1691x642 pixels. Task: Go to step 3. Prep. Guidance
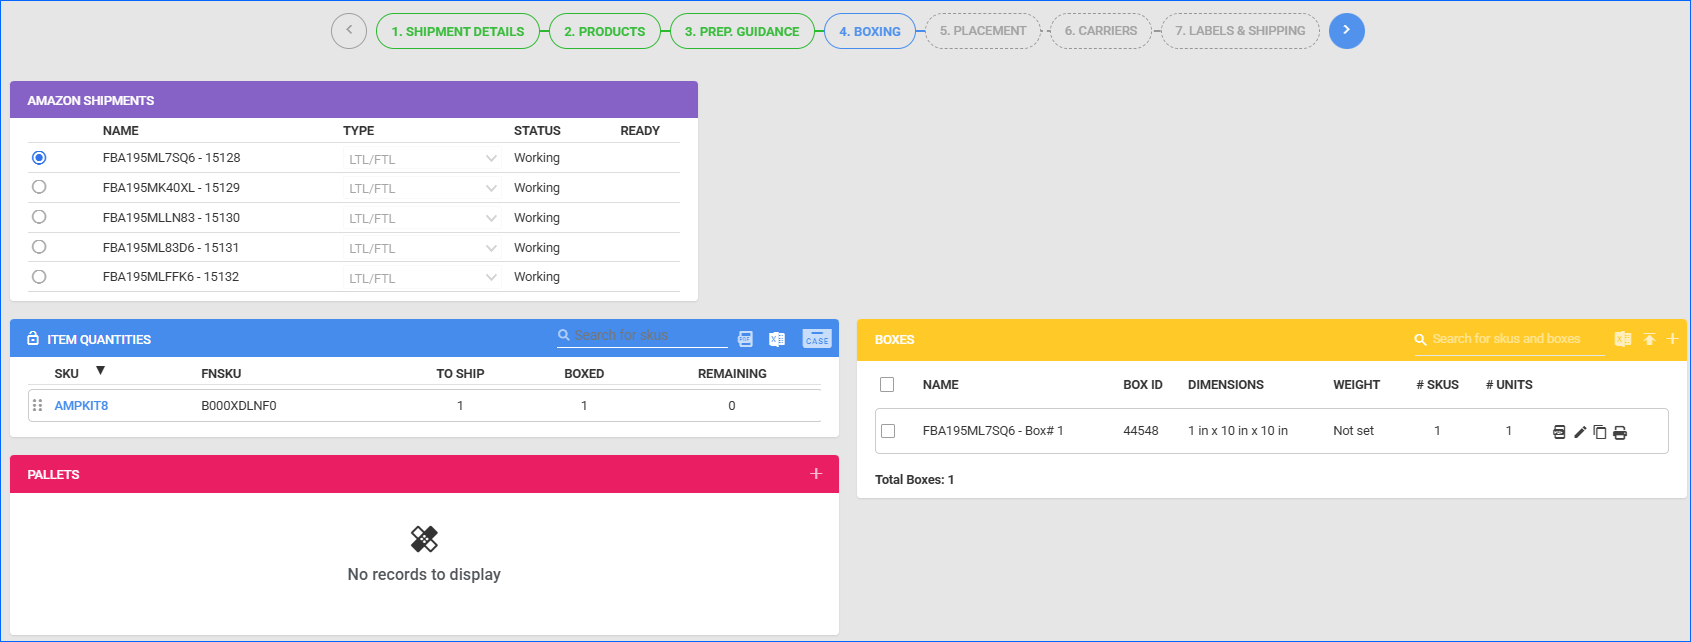[x=742, y=31]
